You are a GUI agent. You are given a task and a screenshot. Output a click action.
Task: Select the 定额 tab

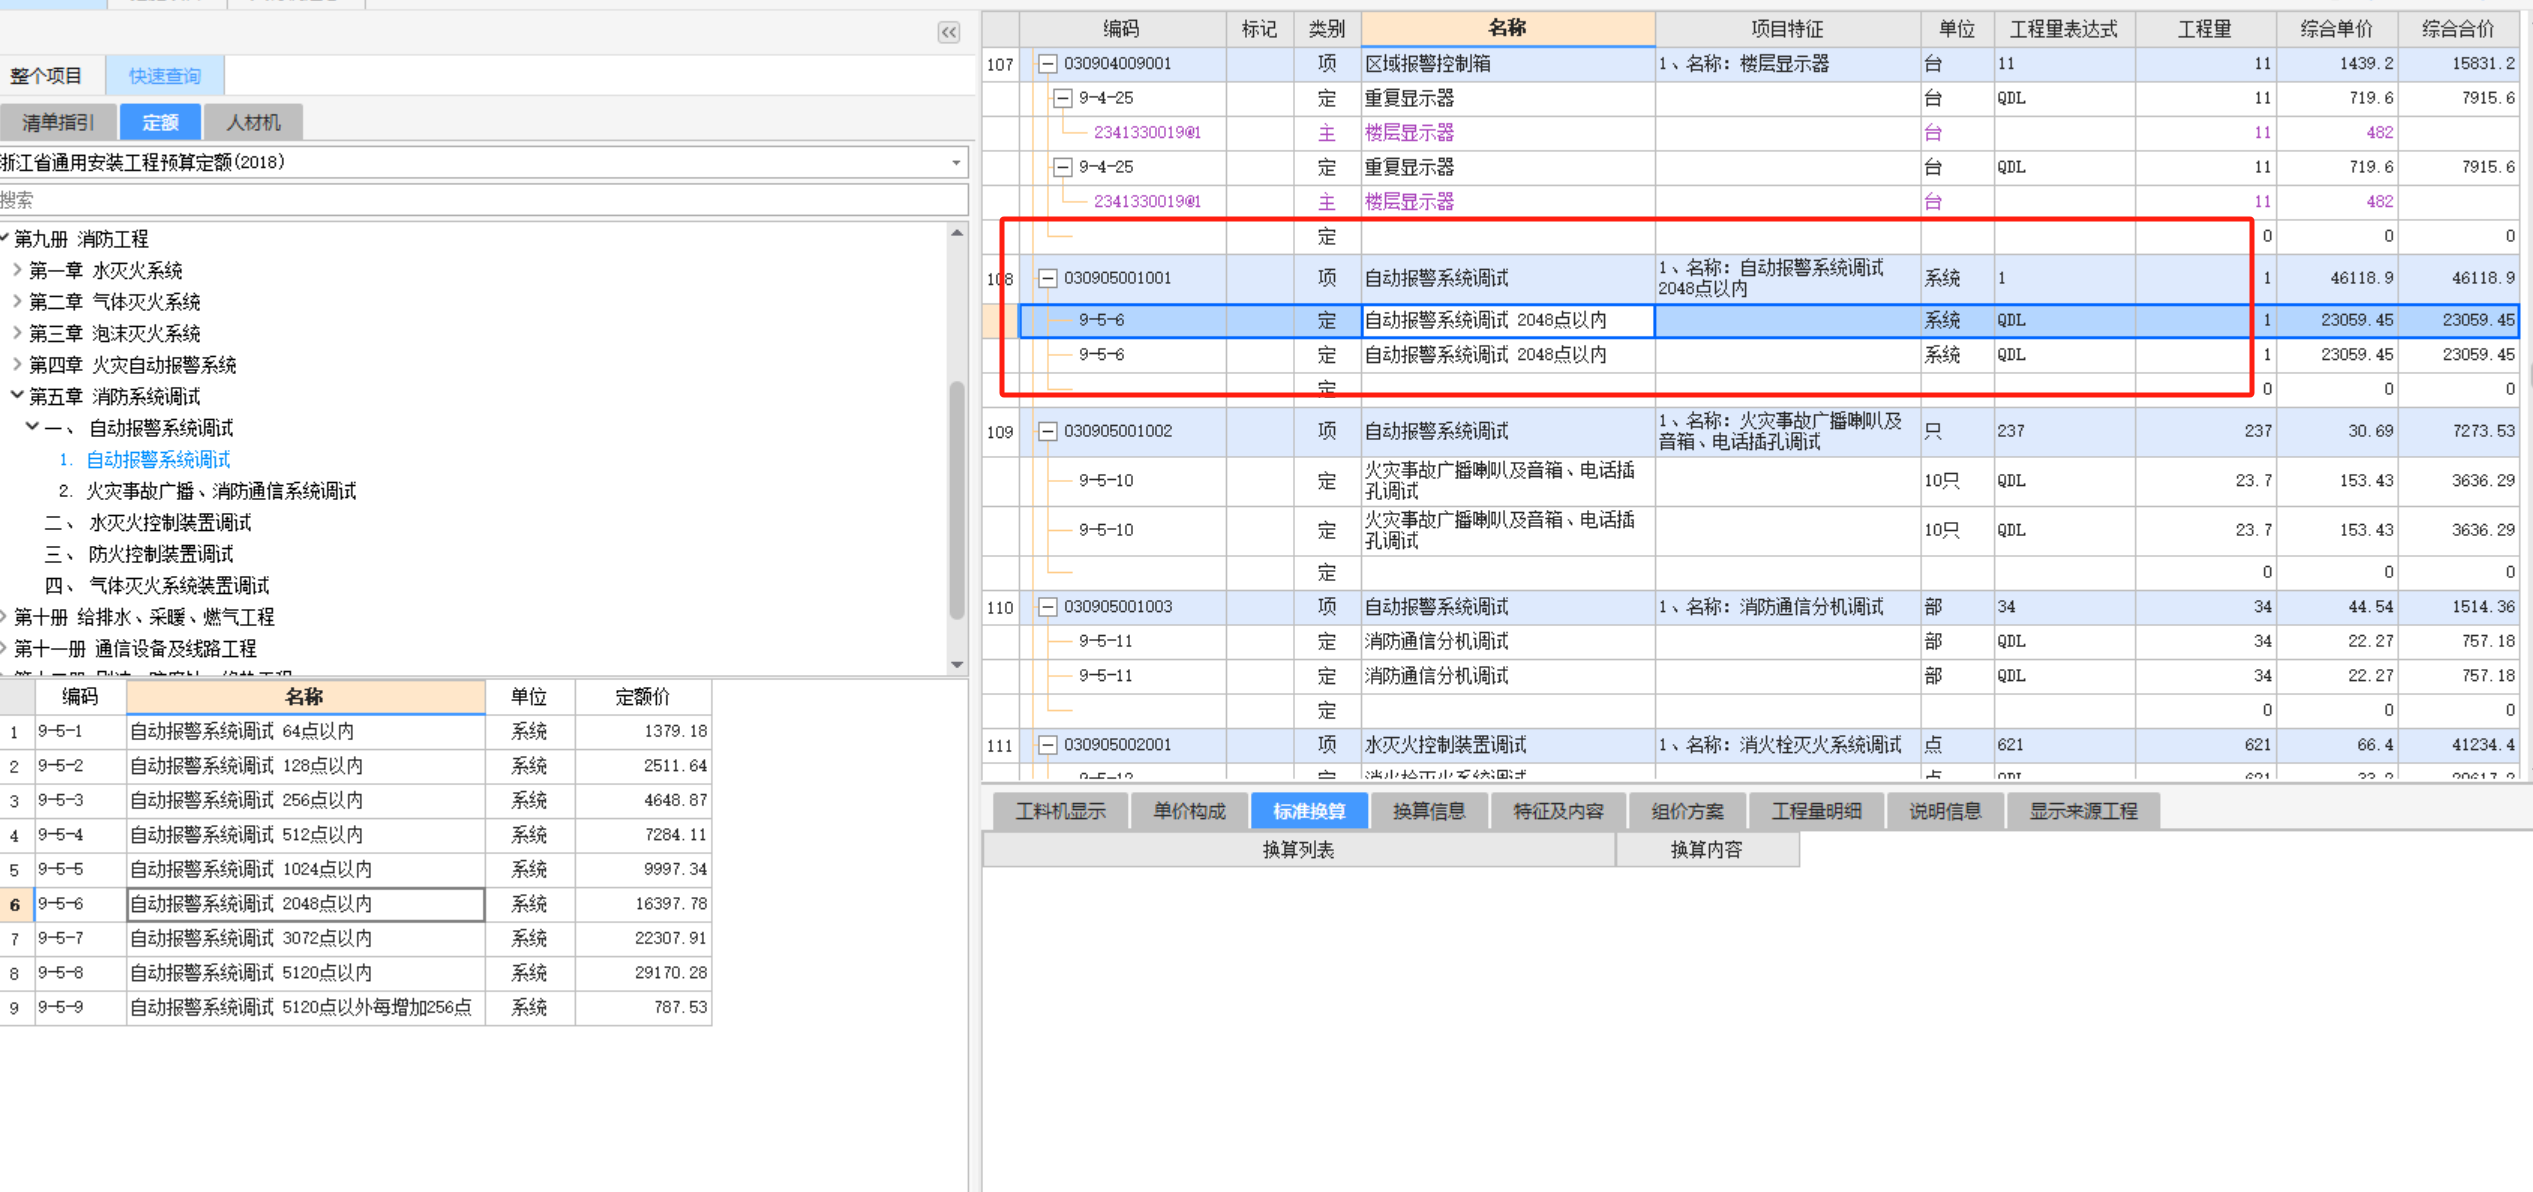[x=160, y=123]
